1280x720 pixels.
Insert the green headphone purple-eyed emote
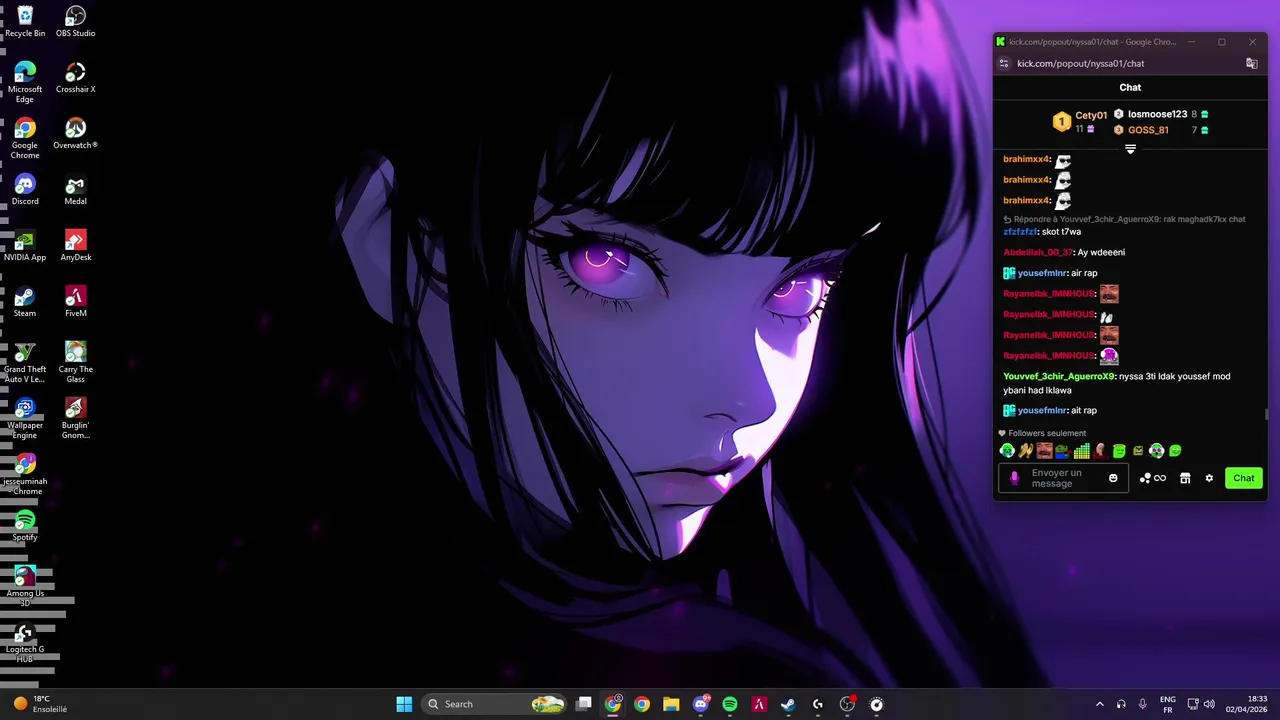pyautogui.click(x=1156, y=451)
